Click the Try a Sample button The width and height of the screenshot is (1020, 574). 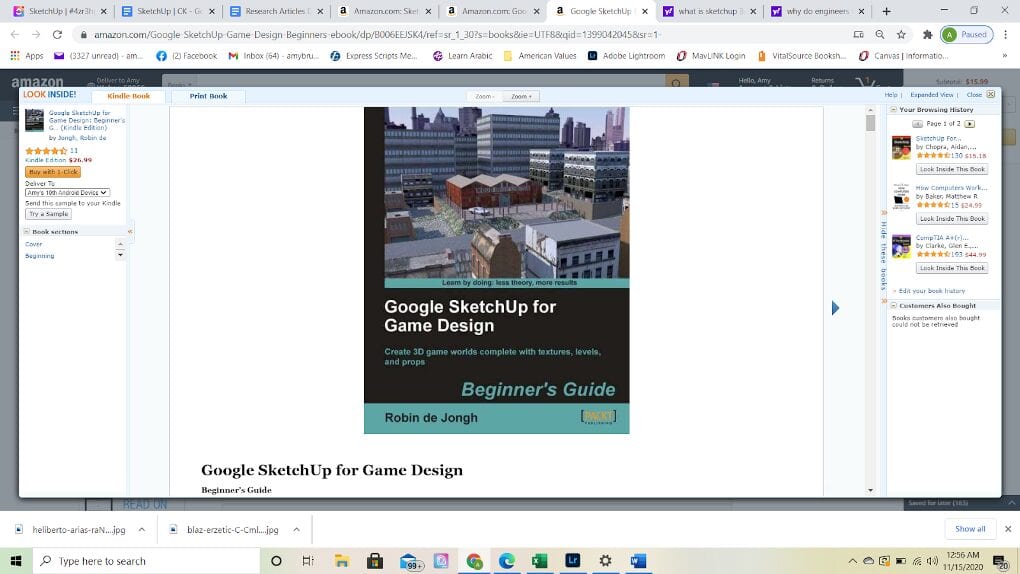click(x=48, y=213)
